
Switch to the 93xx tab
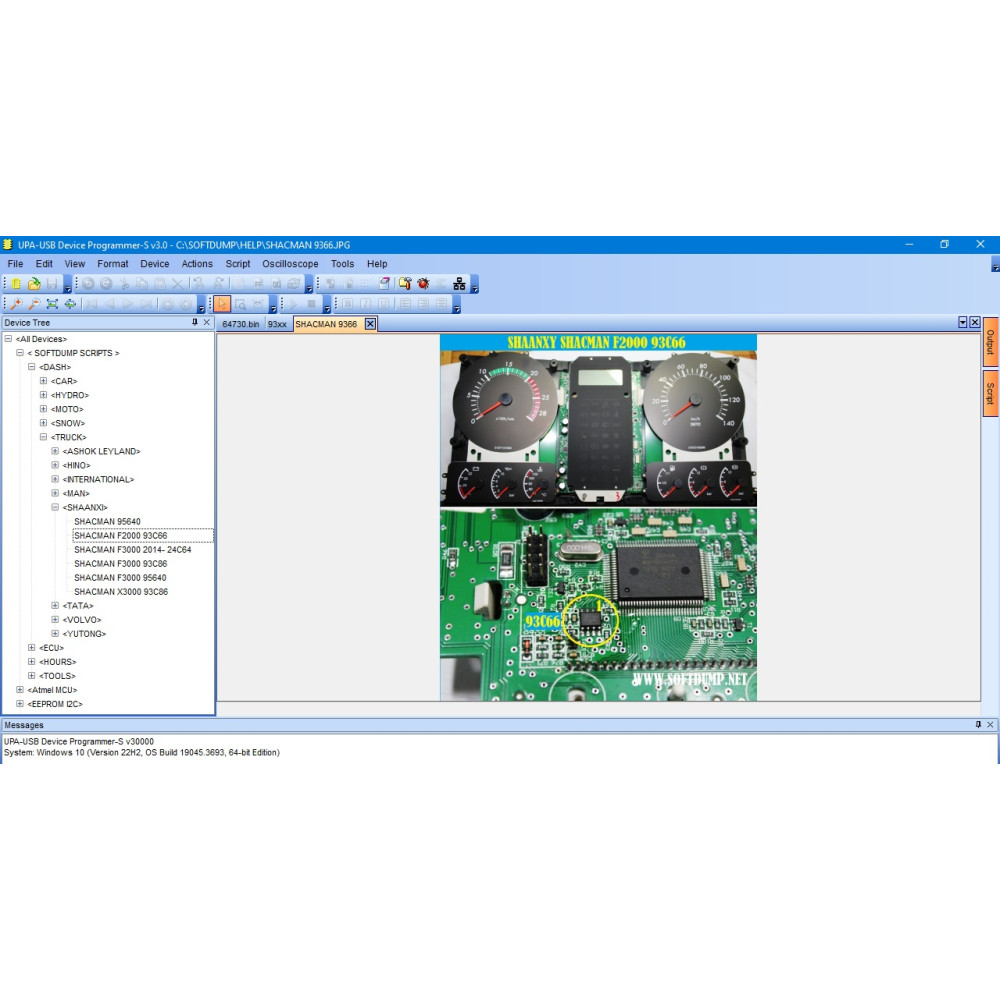277,324
